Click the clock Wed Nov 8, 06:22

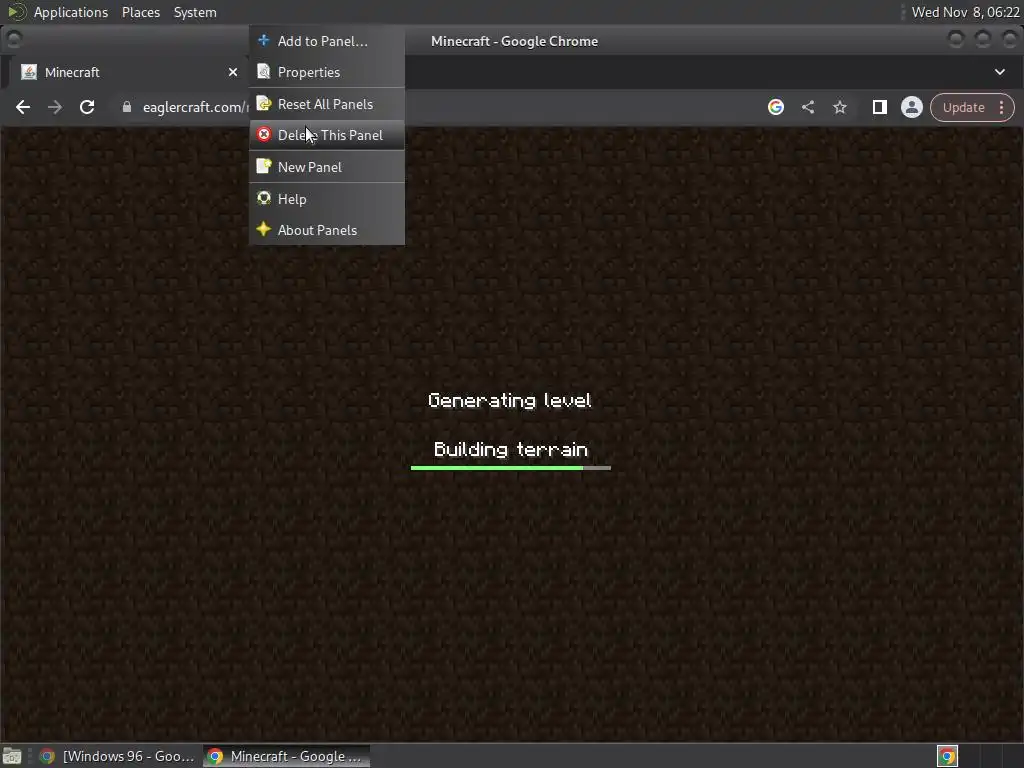pos(965,12)
